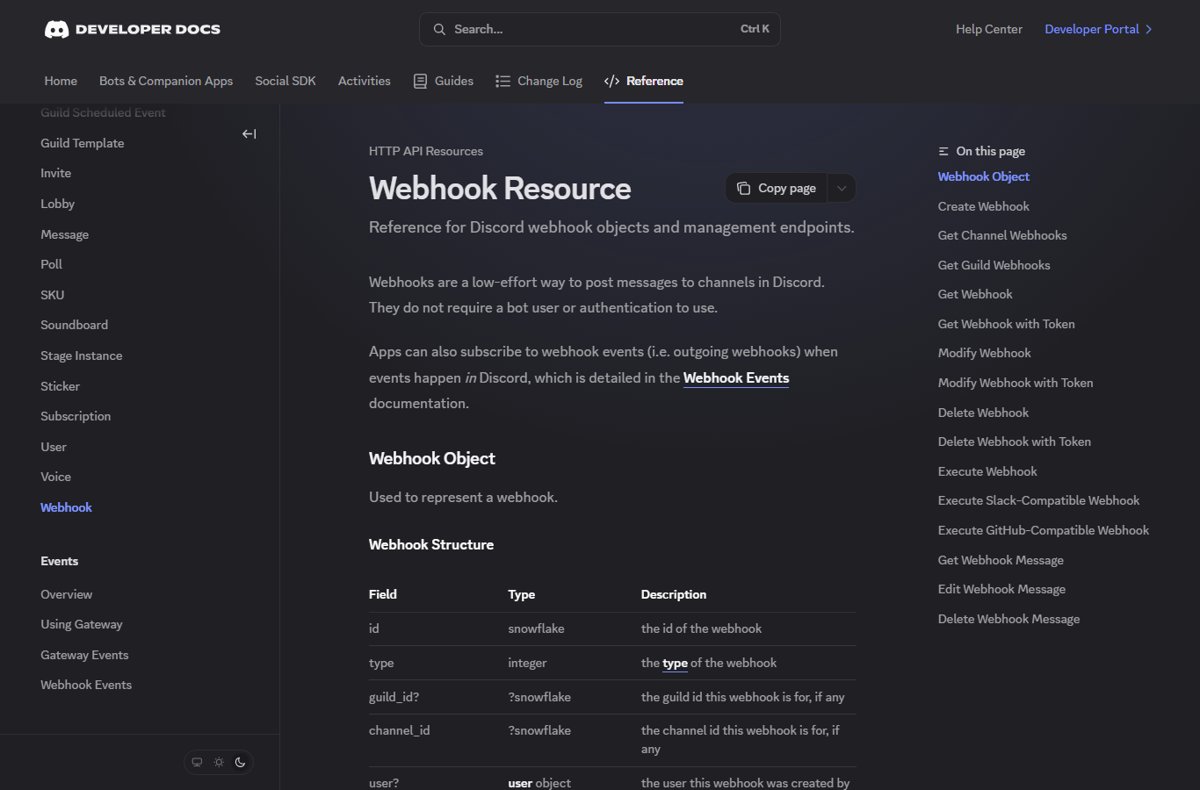Click the Webhook Structure heading

(x=431, y=545)
